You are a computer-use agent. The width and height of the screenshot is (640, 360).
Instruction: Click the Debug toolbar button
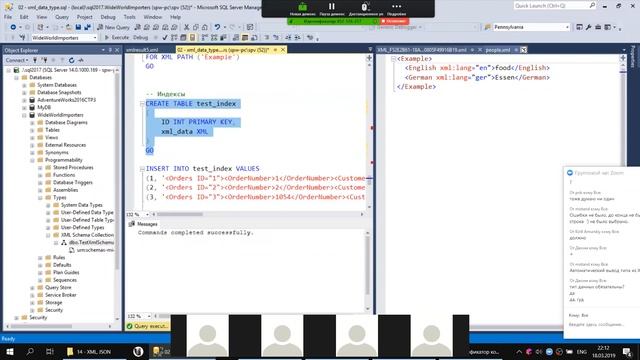coord(140,38)
